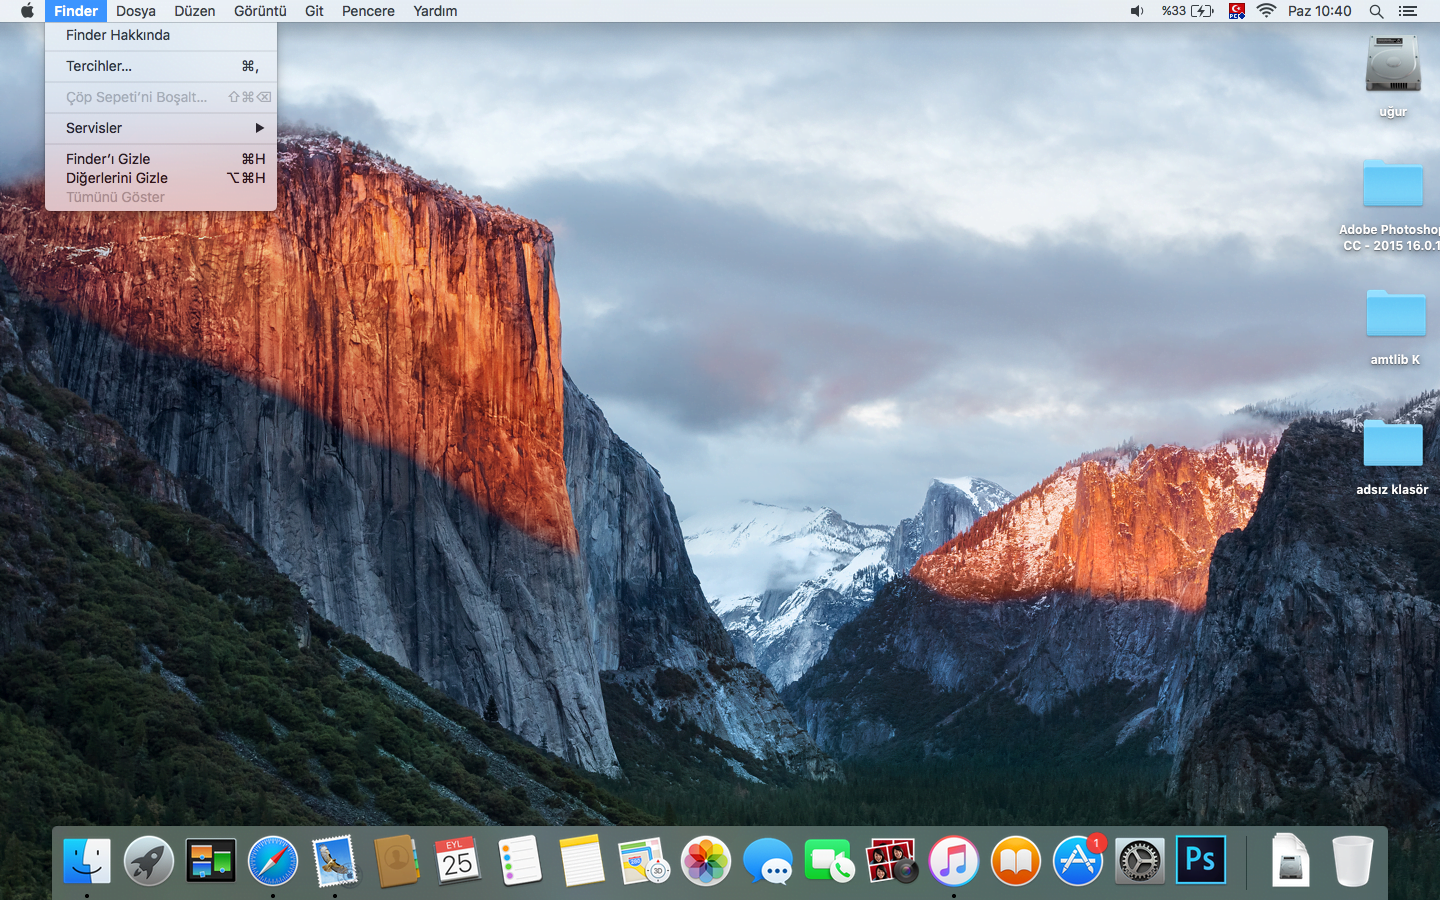Open Launchpad
1440x900 pixels.
coord(149,860)
